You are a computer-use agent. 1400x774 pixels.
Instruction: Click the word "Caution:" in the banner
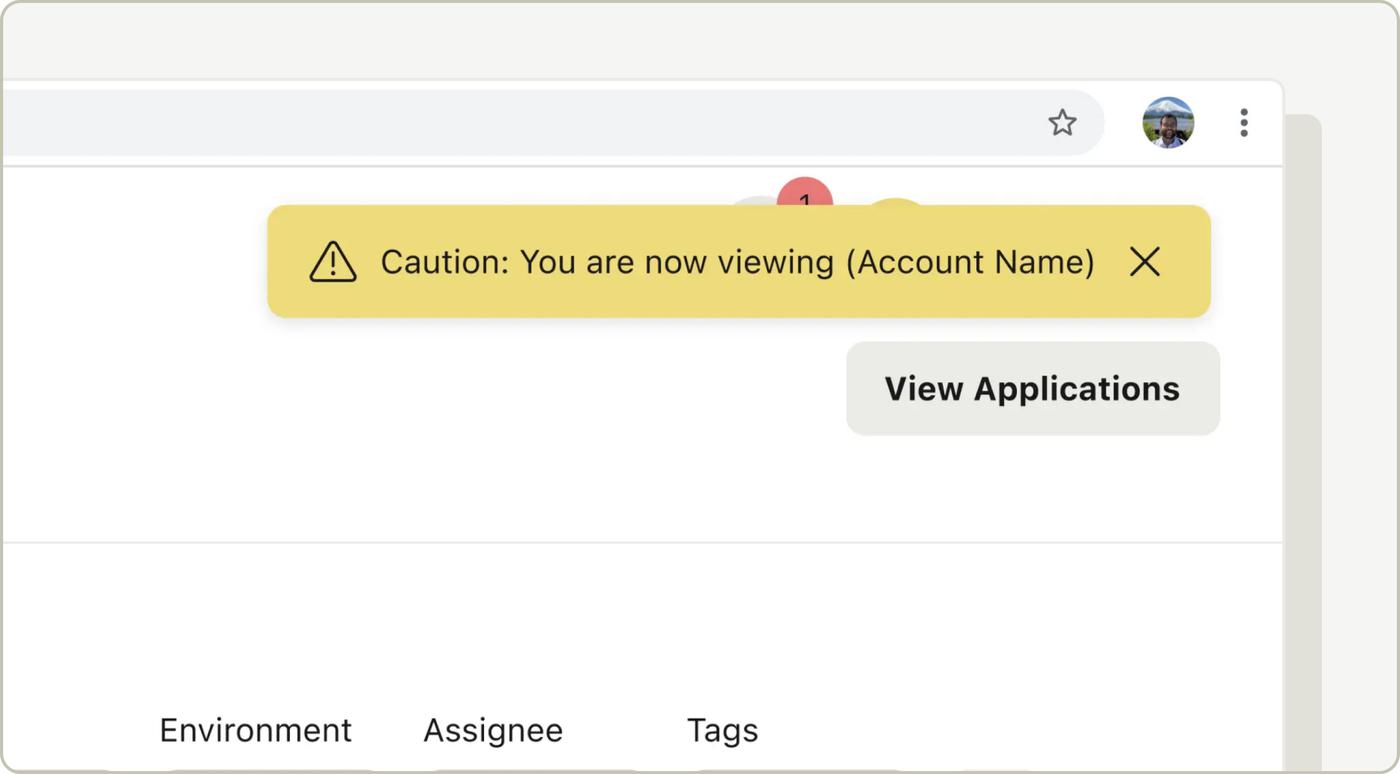pyautogui.click(x=445, y=262)
